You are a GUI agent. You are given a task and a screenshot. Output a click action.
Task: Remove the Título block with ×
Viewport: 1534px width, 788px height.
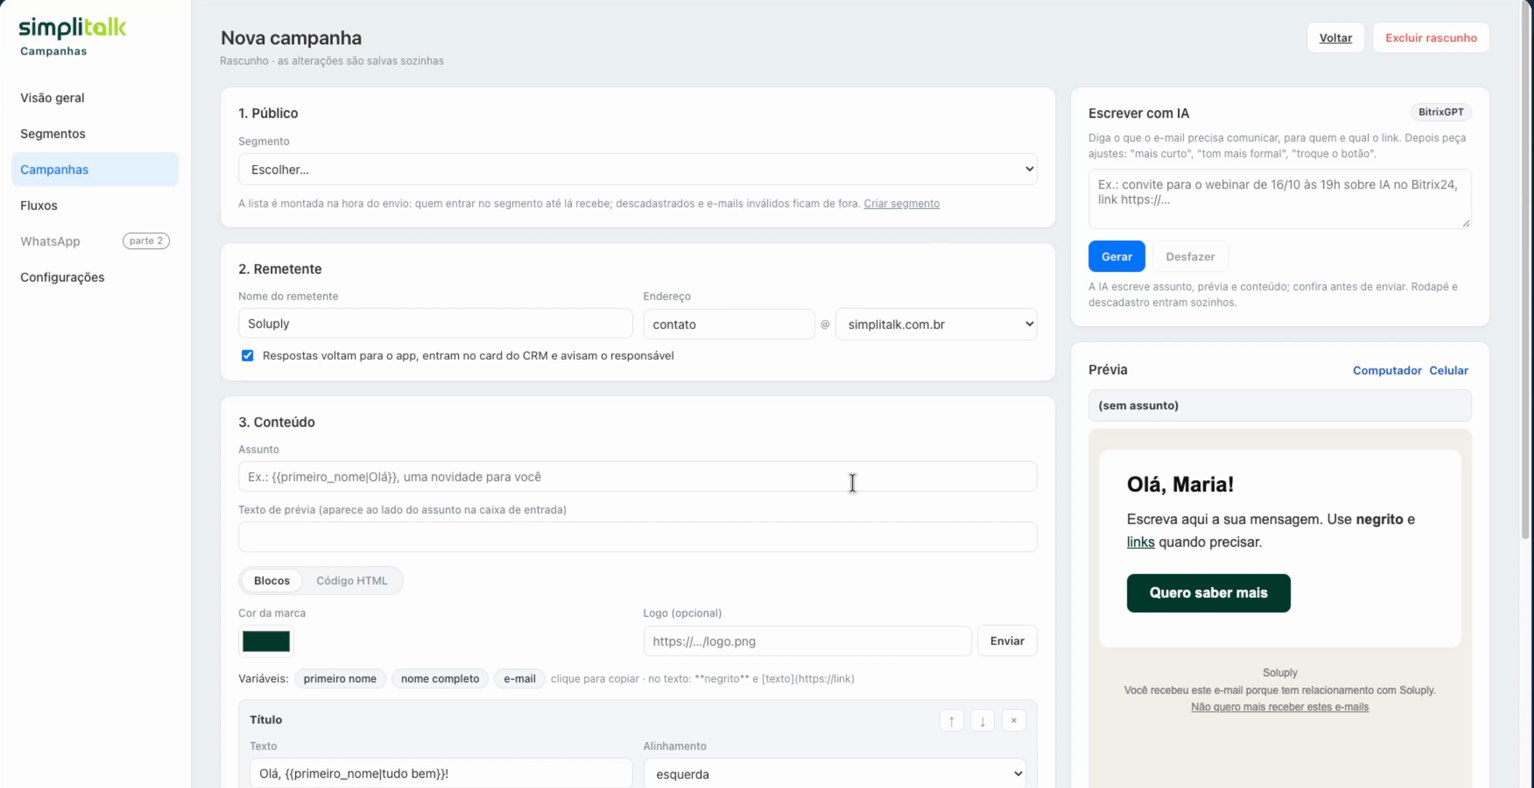1013,720
